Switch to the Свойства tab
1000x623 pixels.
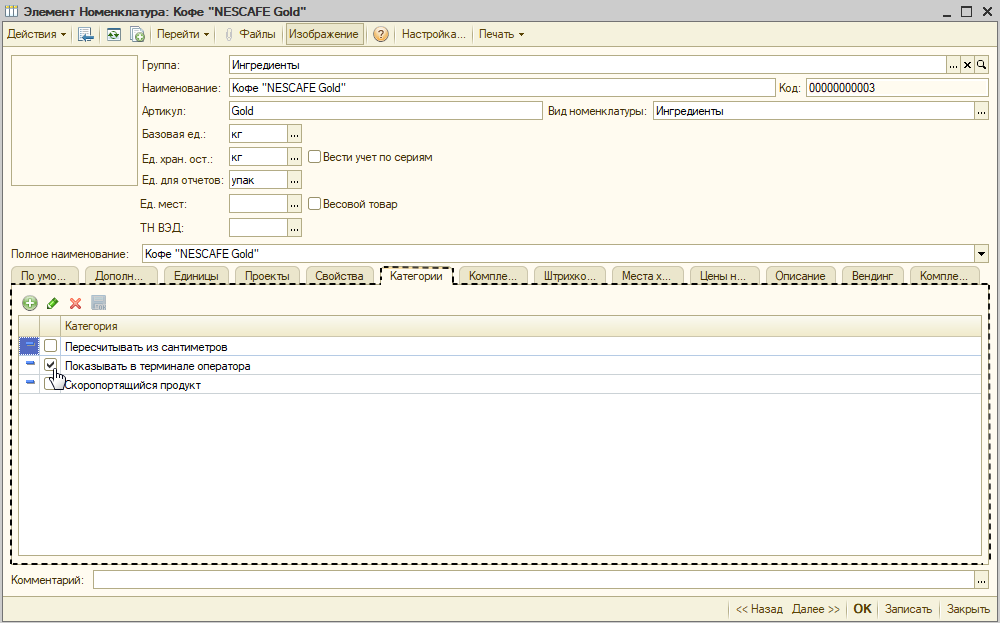point(339,276)
